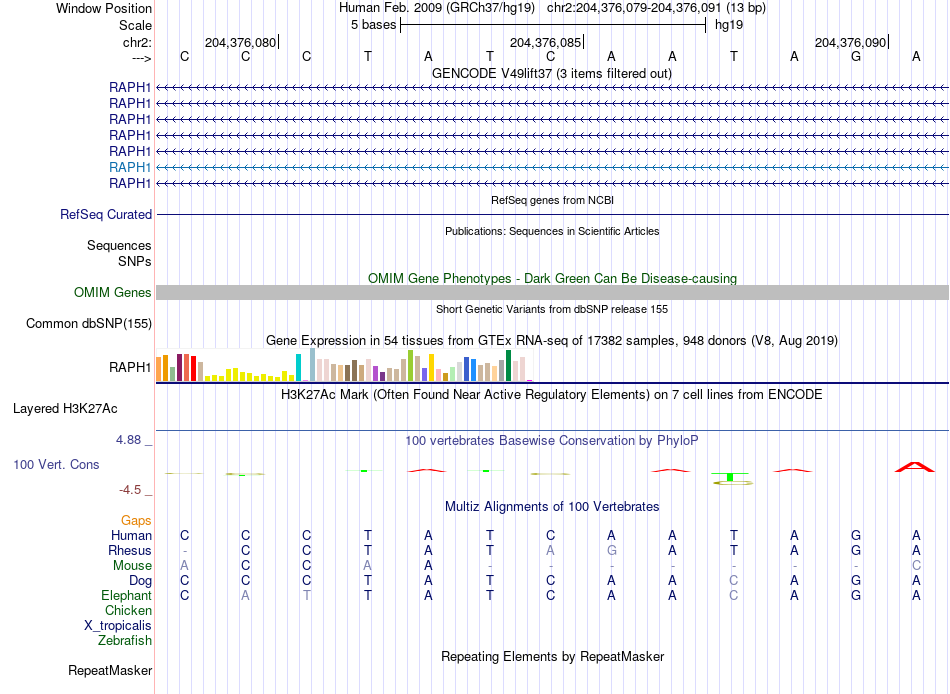Click the -4.5 PhyloP lower scale value

click(x=130, y=490)
